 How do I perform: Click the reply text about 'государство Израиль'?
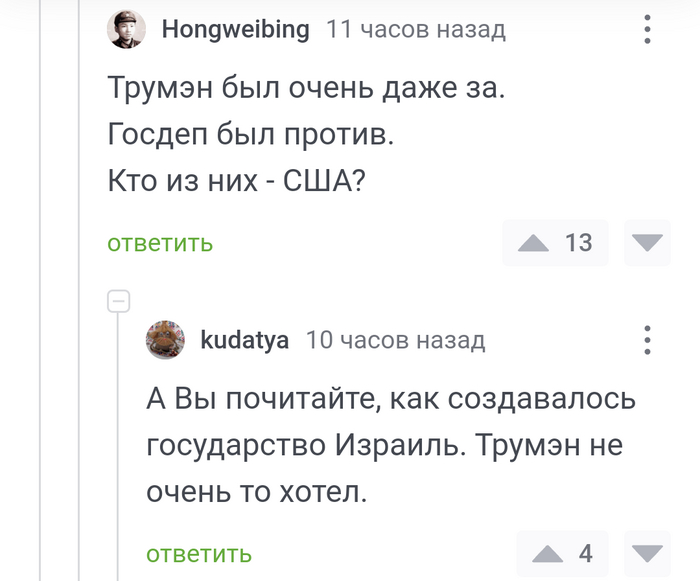tap(385, 446)
